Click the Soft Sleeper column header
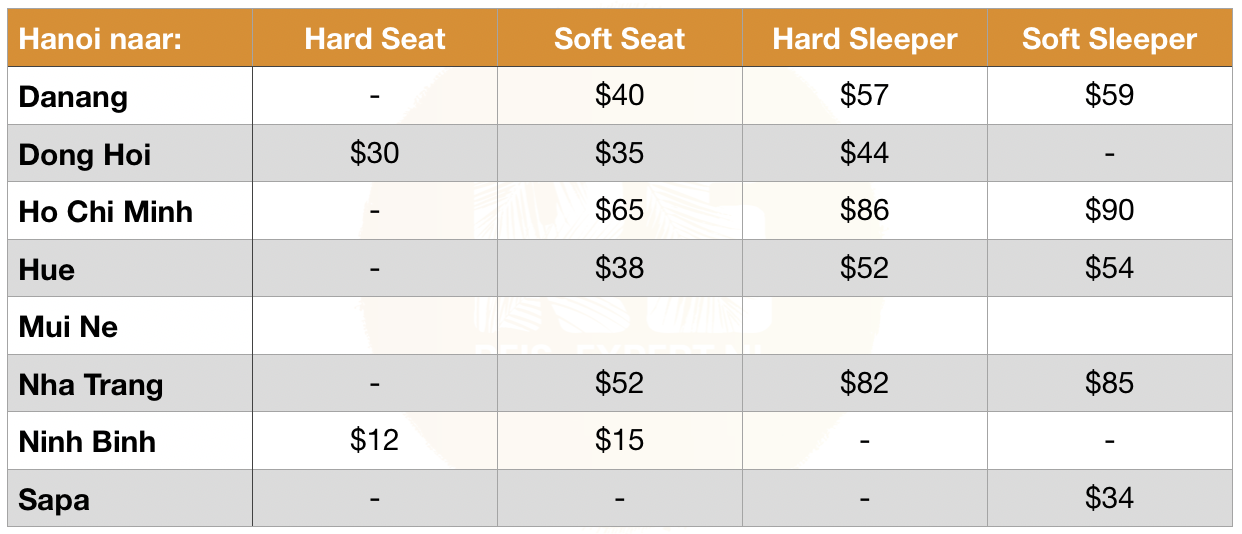This screenshot has height=534, width=1242. (1110, 39)
